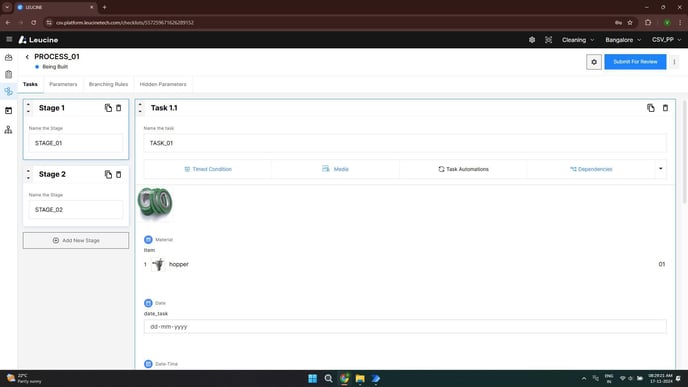
Task: Delete Stage 1
Action: (x=118, y=108)
